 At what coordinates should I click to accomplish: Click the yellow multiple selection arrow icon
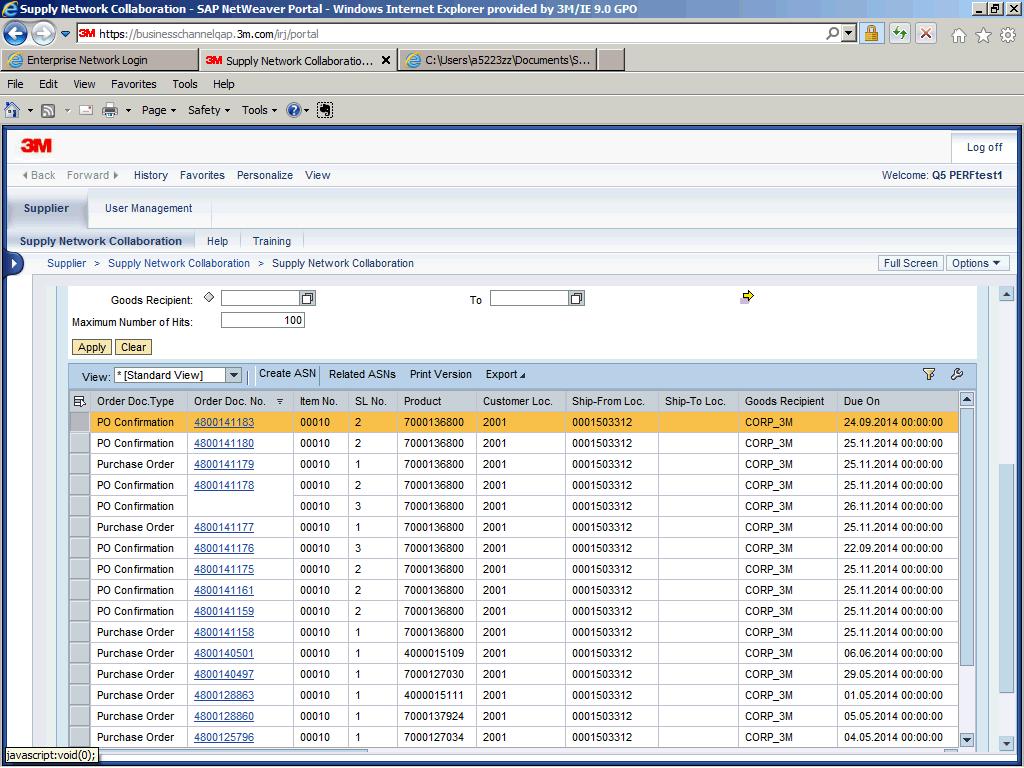(x=747, y=296)
